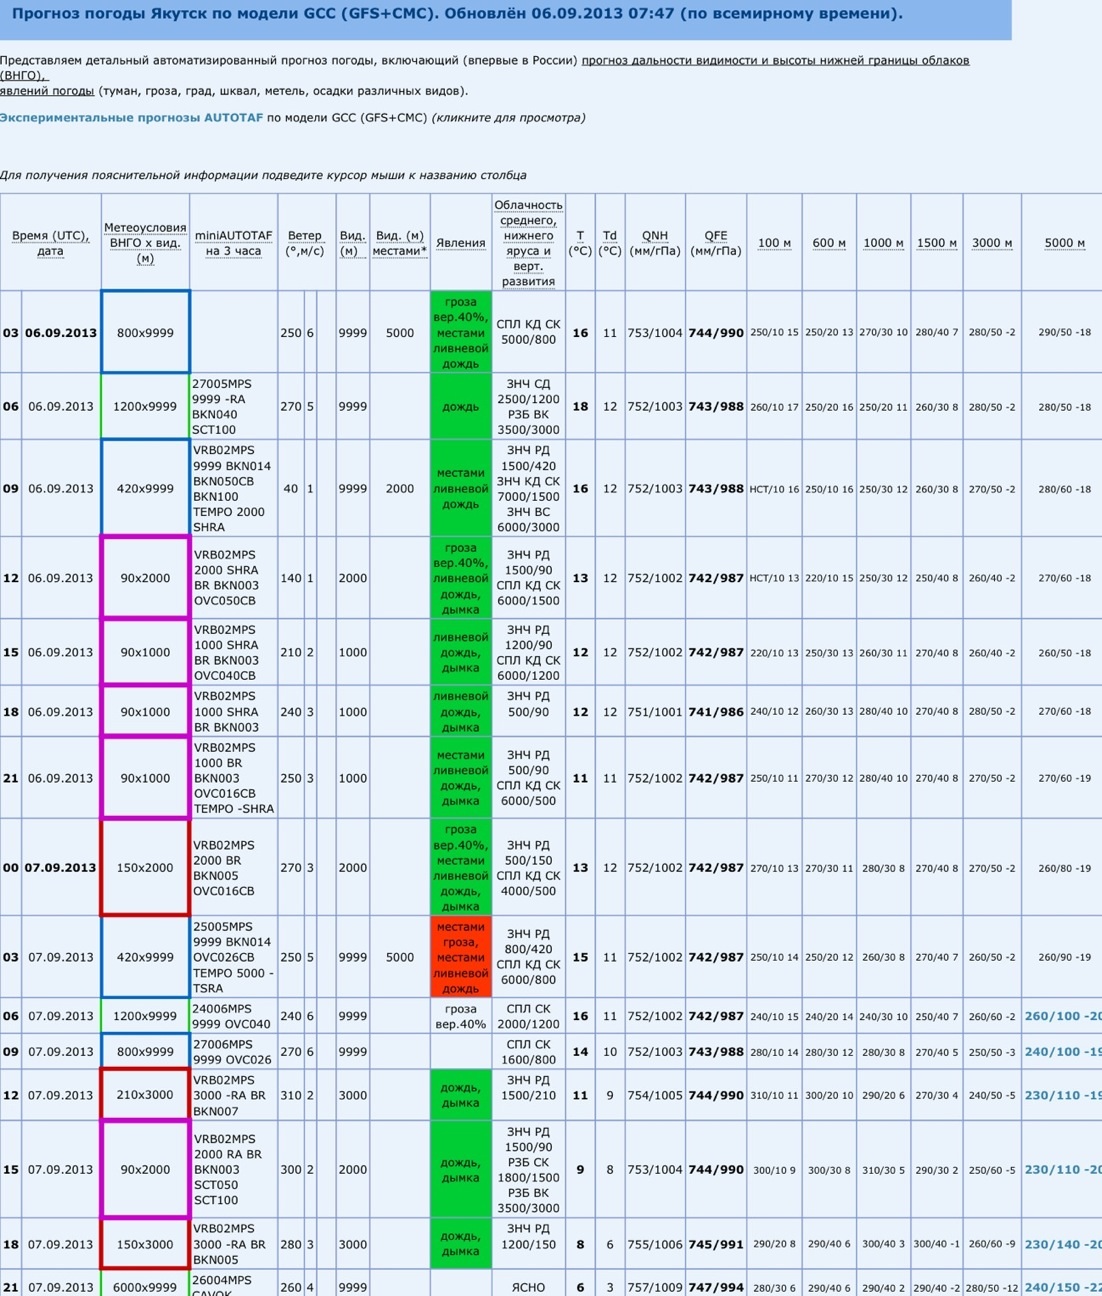Click the 150x2000 red-bordered cell

[x=145, y=868]
